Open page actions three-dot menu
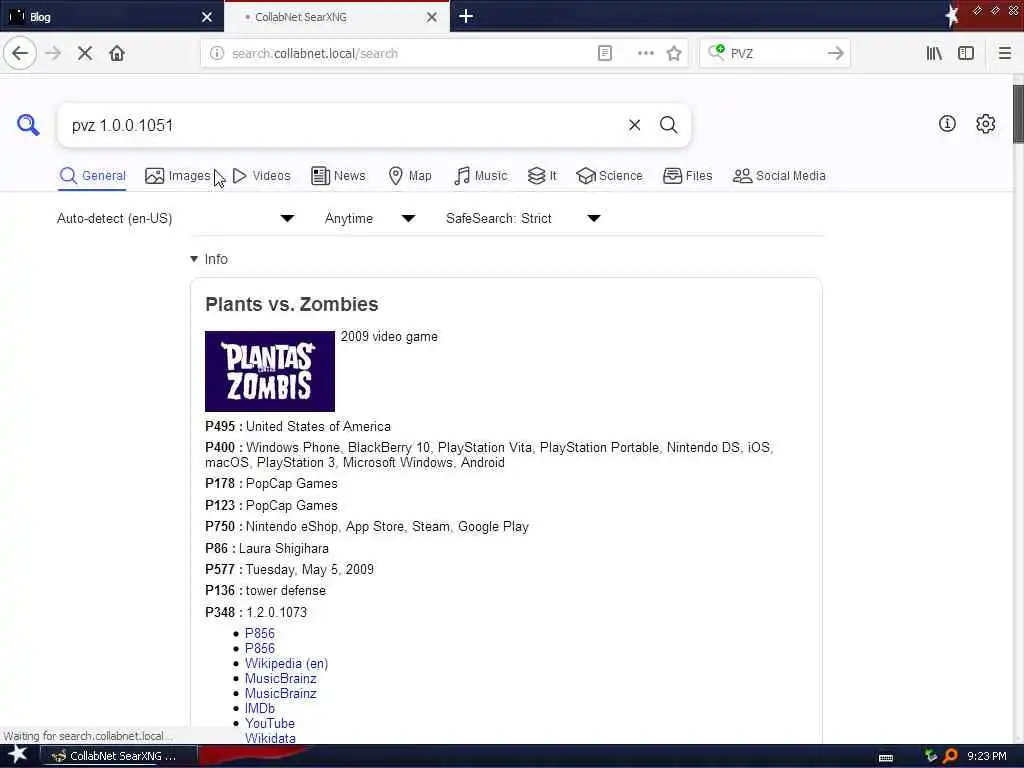This screenshot has width=1024, height=768. (x=645, y=54)
